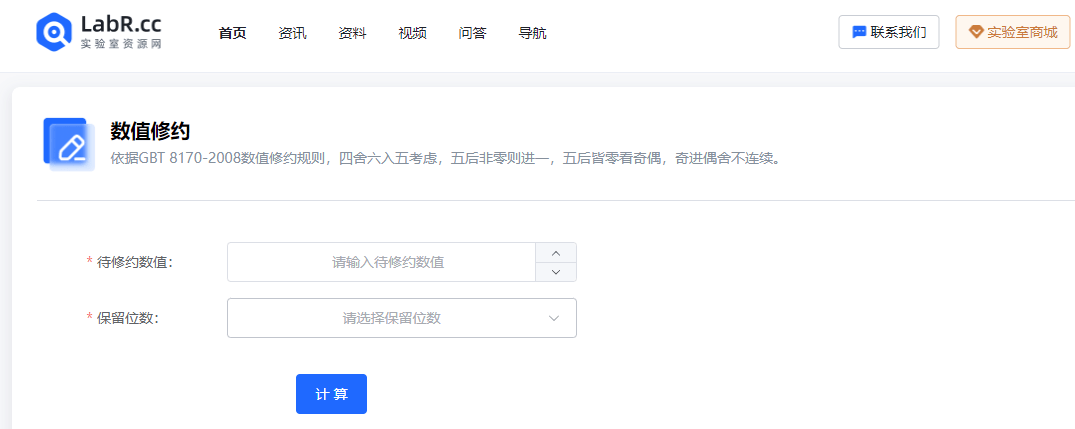Image resolution: width=1075 pixels, height=429 pixels.
Task: Click the 数值修约 page title
Action: point(150,131)
